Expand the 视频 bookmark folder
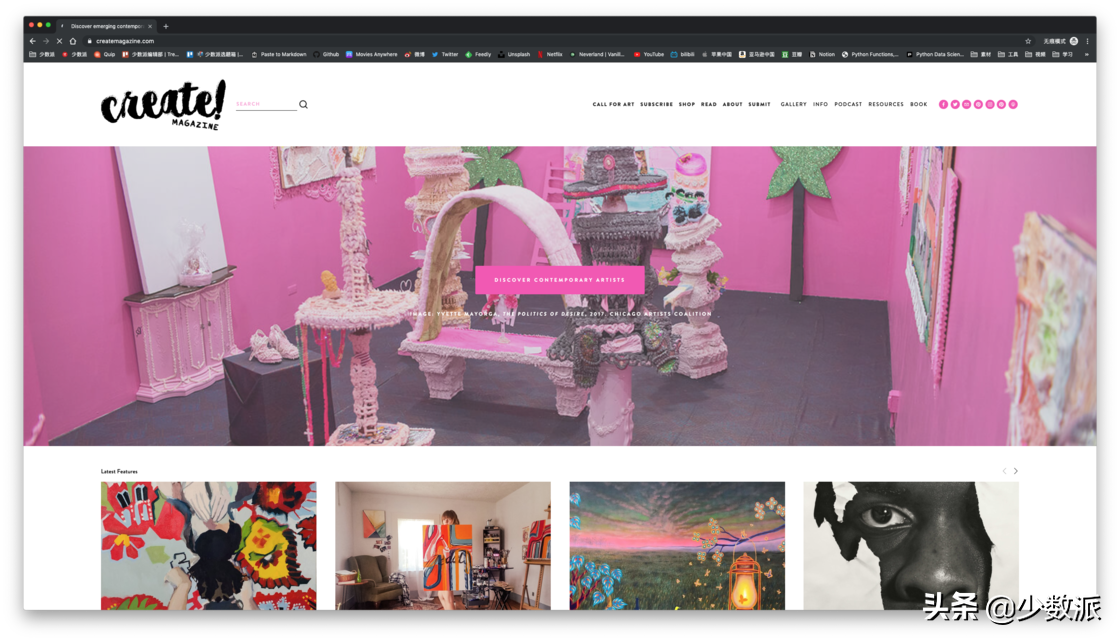 [x=1035, y=54]
